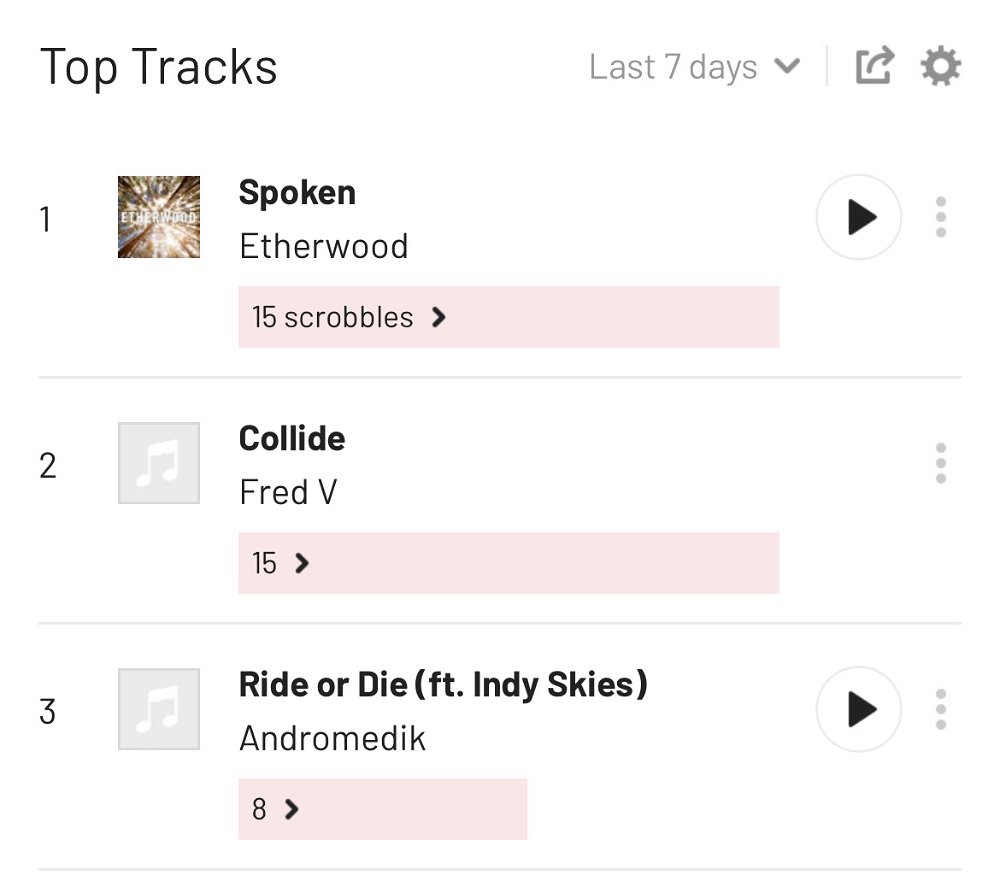
Task: Open the Top Tracks settings gear
Action: [x=941, y=66]
